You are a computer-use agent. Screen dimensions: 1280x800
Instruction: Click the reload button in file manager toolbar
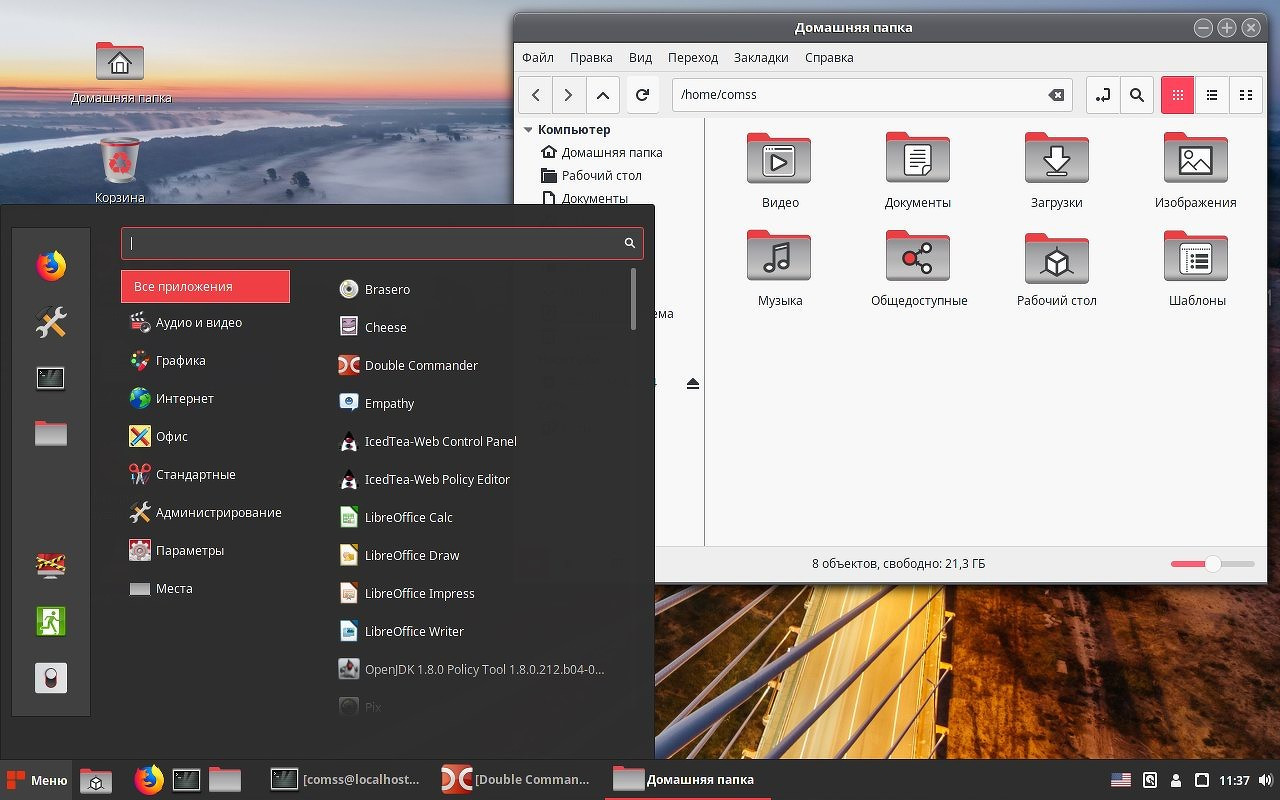642,95
